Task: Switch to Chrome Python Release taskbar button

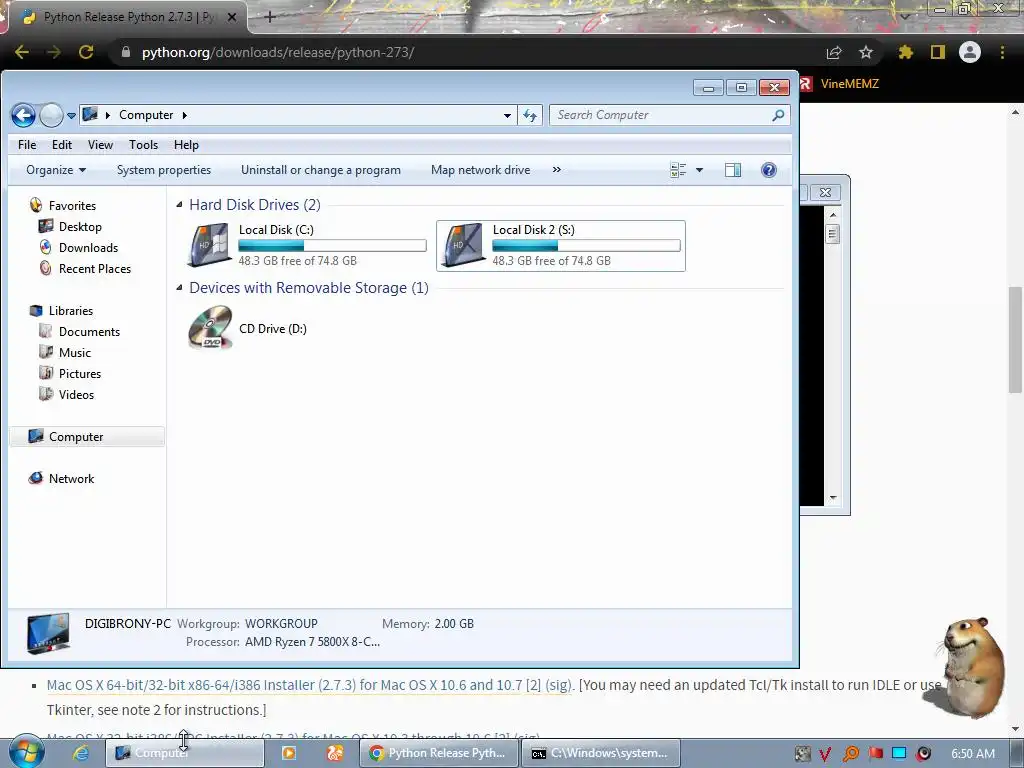Action: (x=439, y=753)
